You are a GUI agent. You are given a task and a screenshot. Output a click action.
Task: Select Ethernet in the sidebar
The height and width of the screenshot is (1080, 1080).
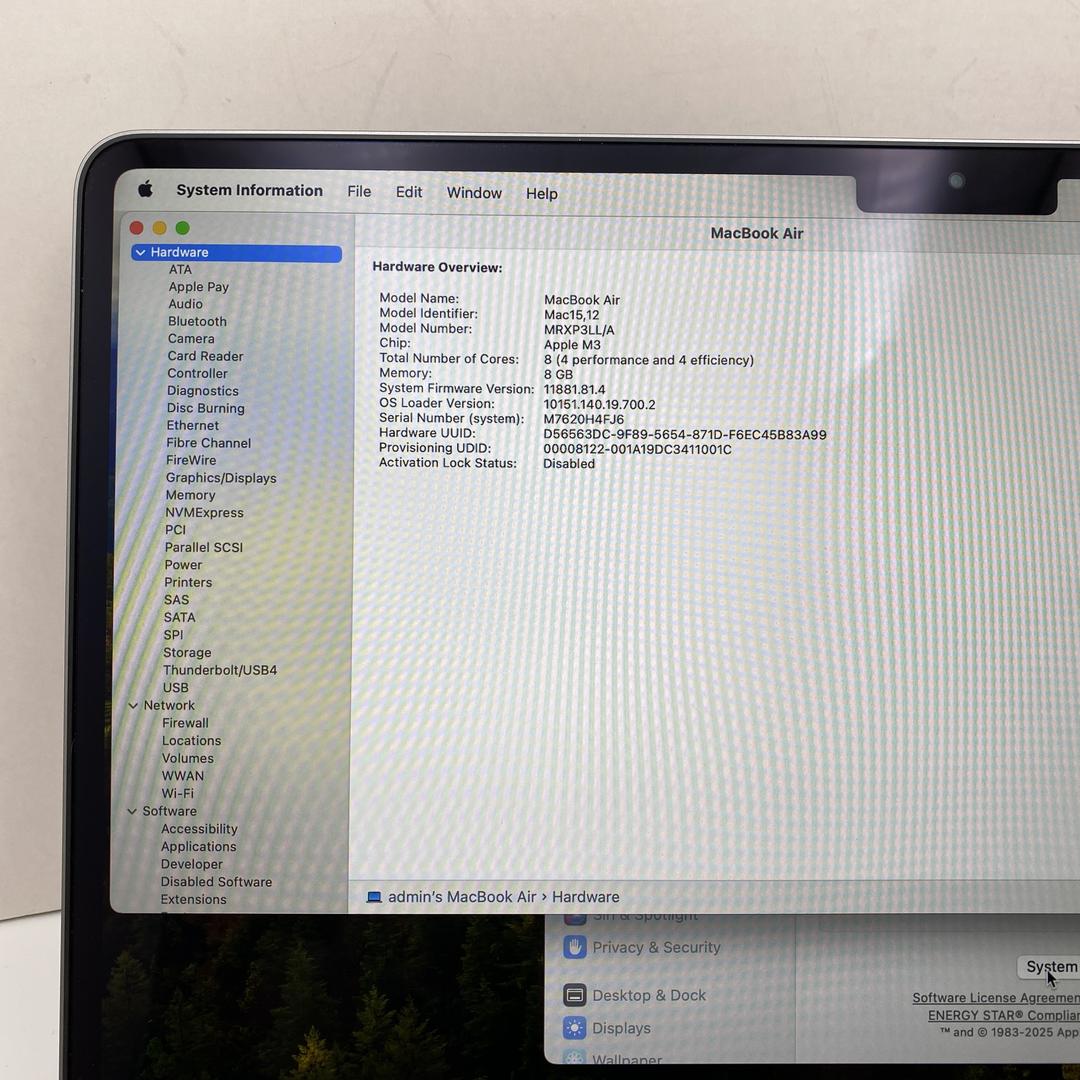(x=192, y=426)
